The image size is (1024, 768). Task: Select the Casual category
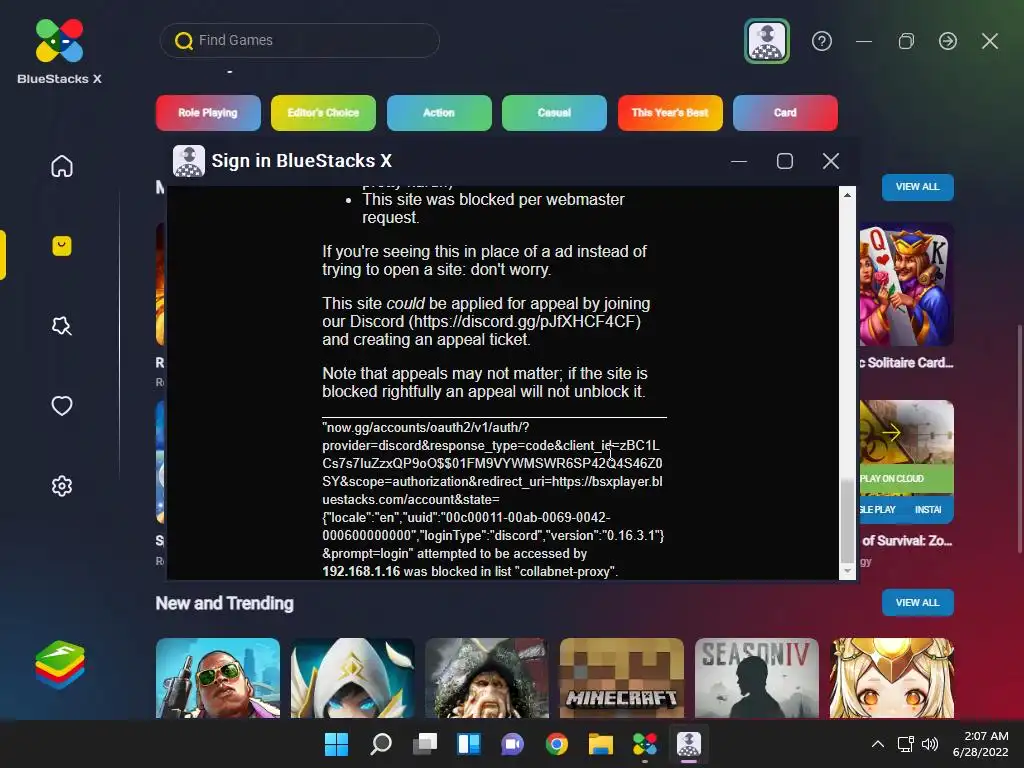554,112
